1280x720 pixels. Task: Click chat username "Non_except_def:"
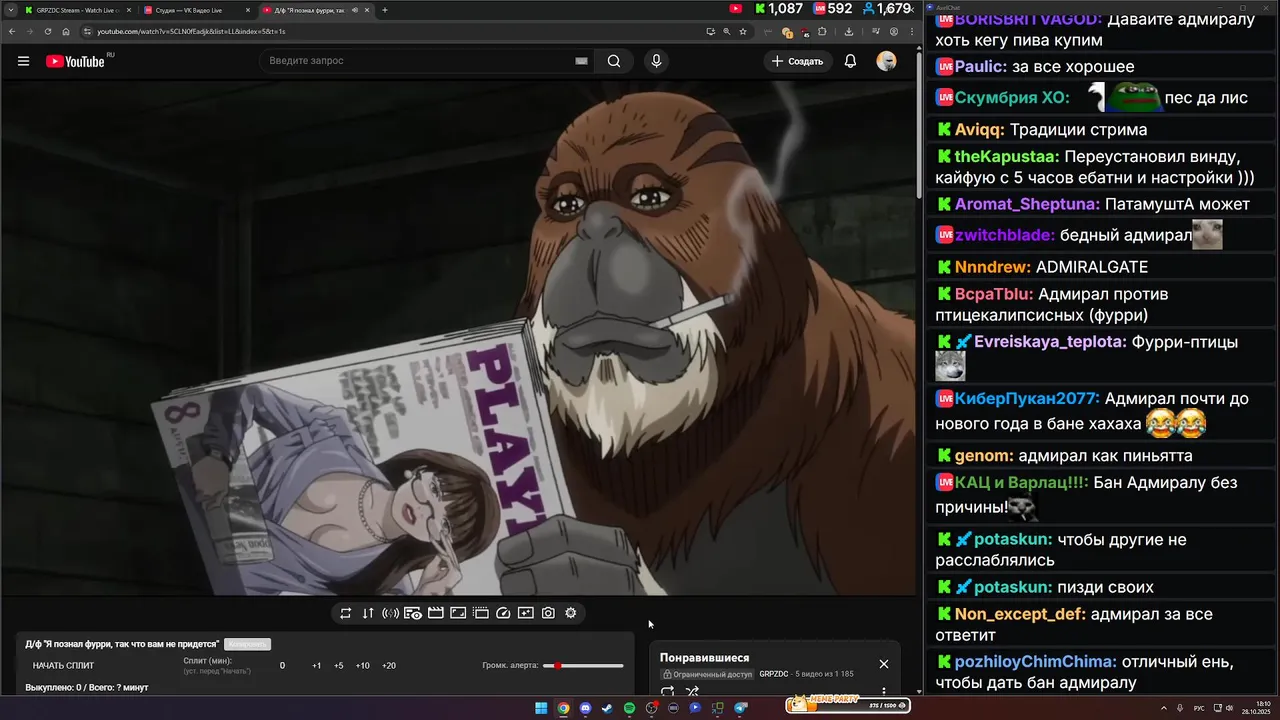click(1020, 614)
